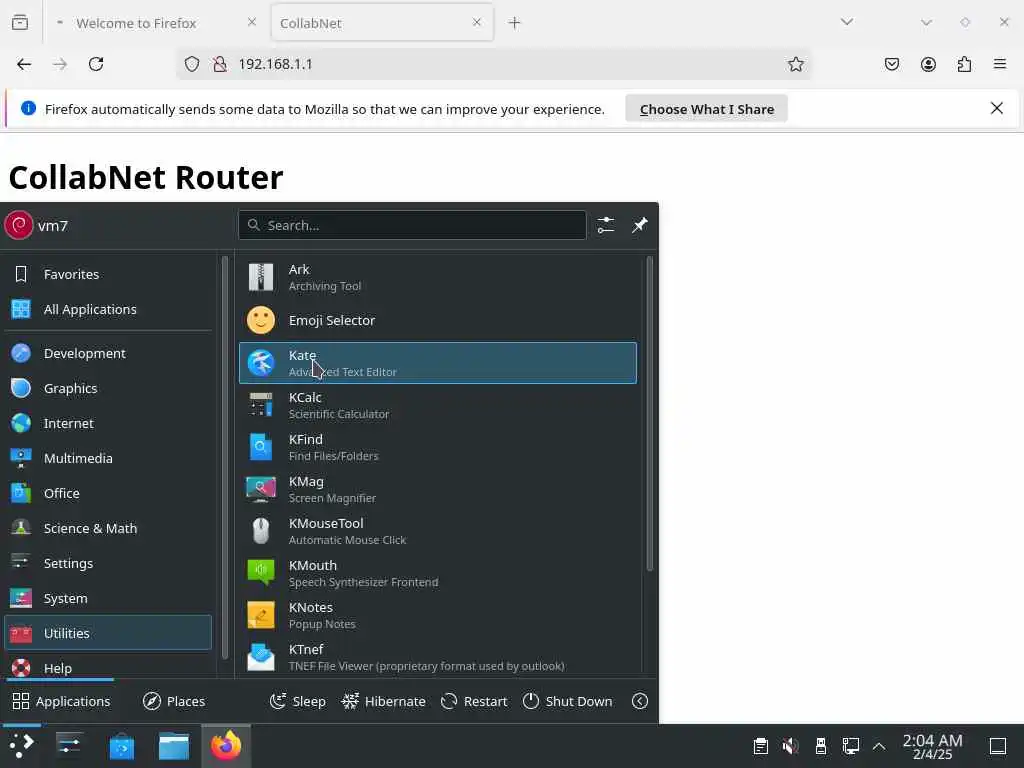The image size is (1024, 768).
Task: Open Science & Math category
Action: (x=108, y=528)
